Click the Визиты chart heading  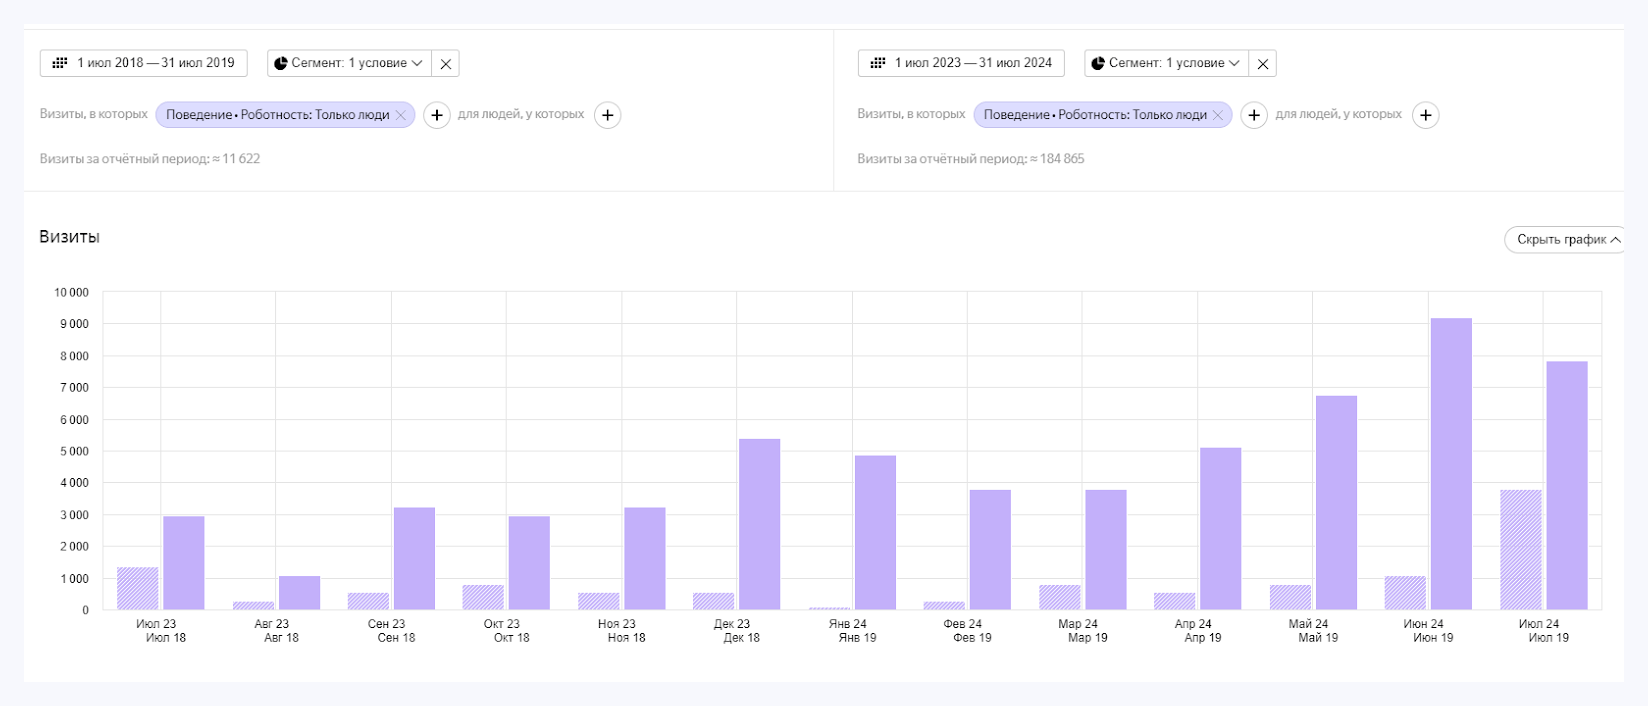click(69, 237)
